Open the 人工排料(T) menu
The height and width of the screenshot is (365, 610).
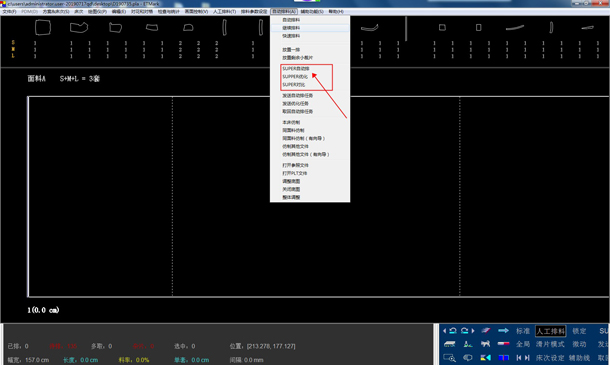(x=224, y=12)
